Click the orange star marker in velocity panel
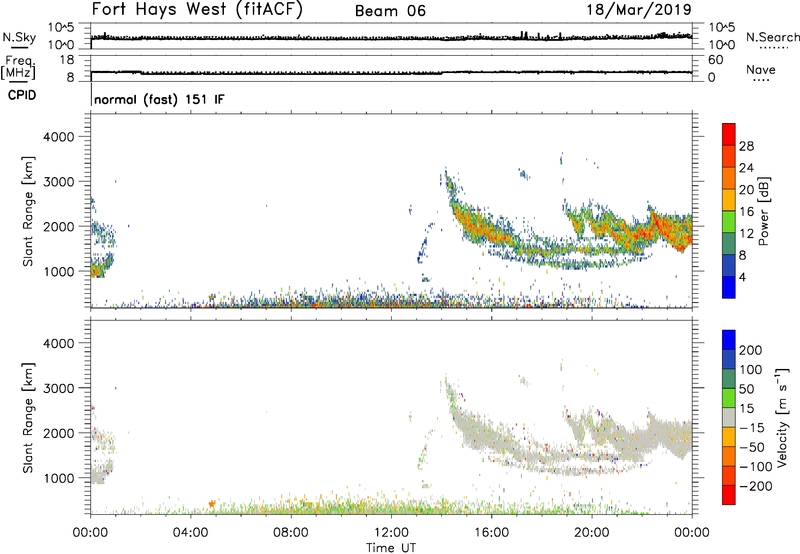 tap(212, 504)
